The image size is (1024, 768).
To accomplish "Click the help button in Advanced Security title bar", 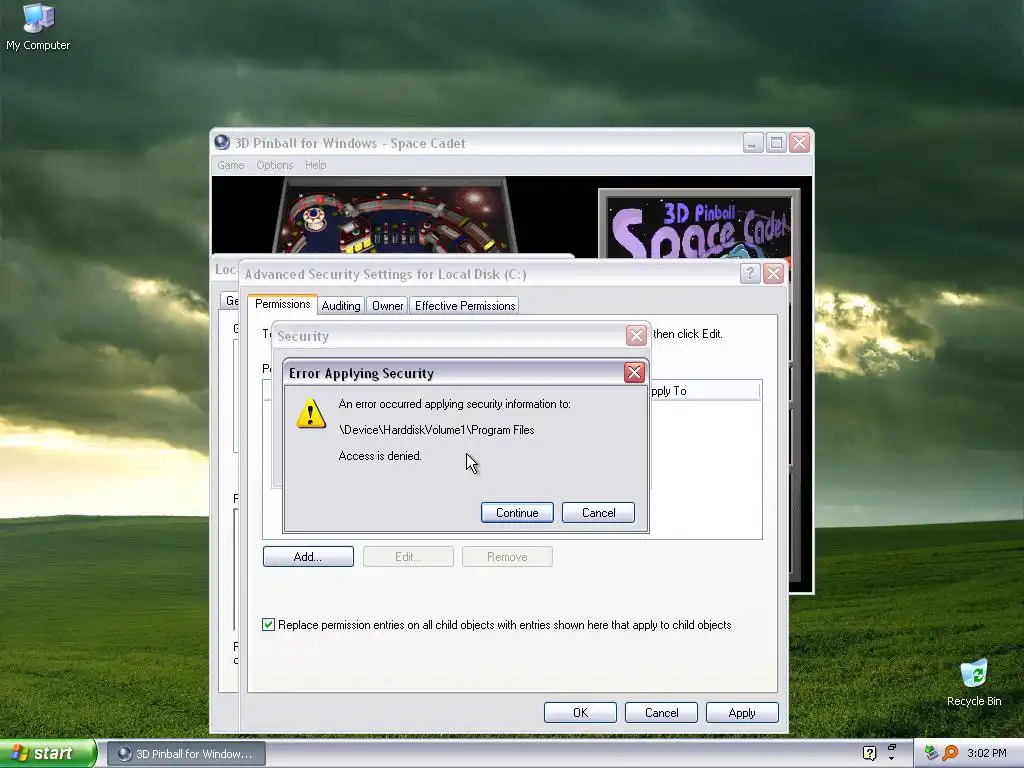I will point(750,274).
